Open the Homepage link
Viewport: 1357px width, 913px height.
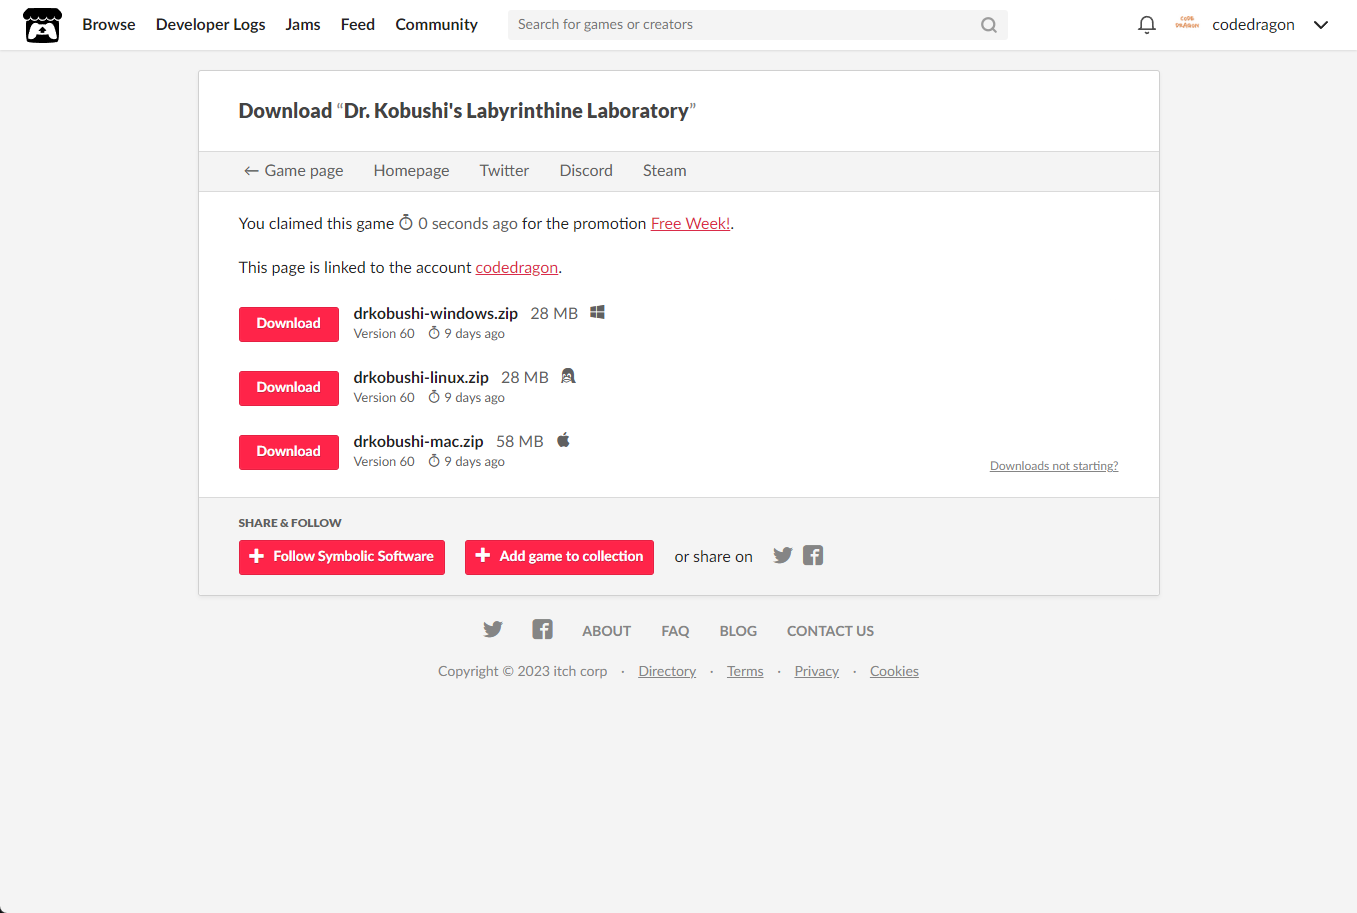tap(411, 171)
